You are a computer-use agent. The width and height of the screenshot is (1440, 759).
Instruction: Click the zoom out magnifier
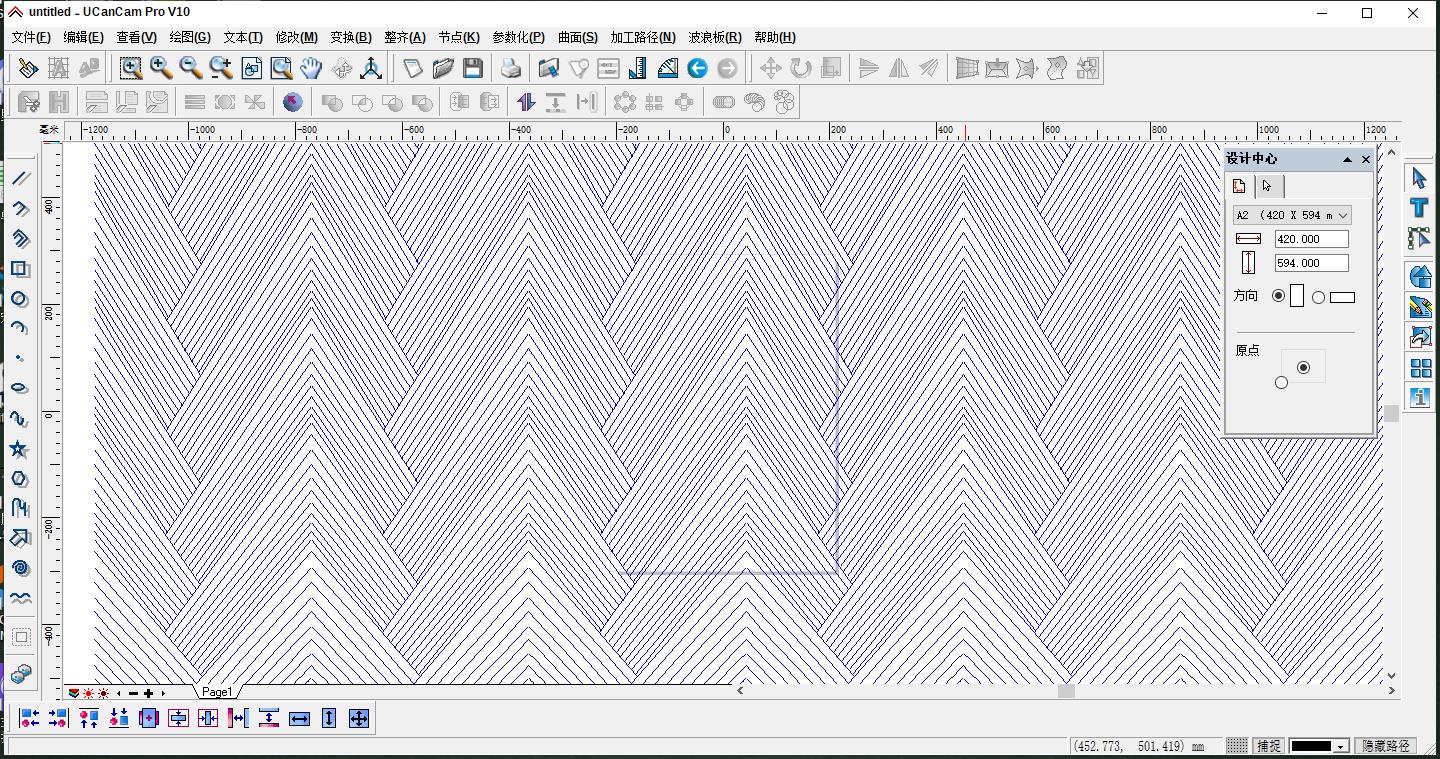click(191, 68)
